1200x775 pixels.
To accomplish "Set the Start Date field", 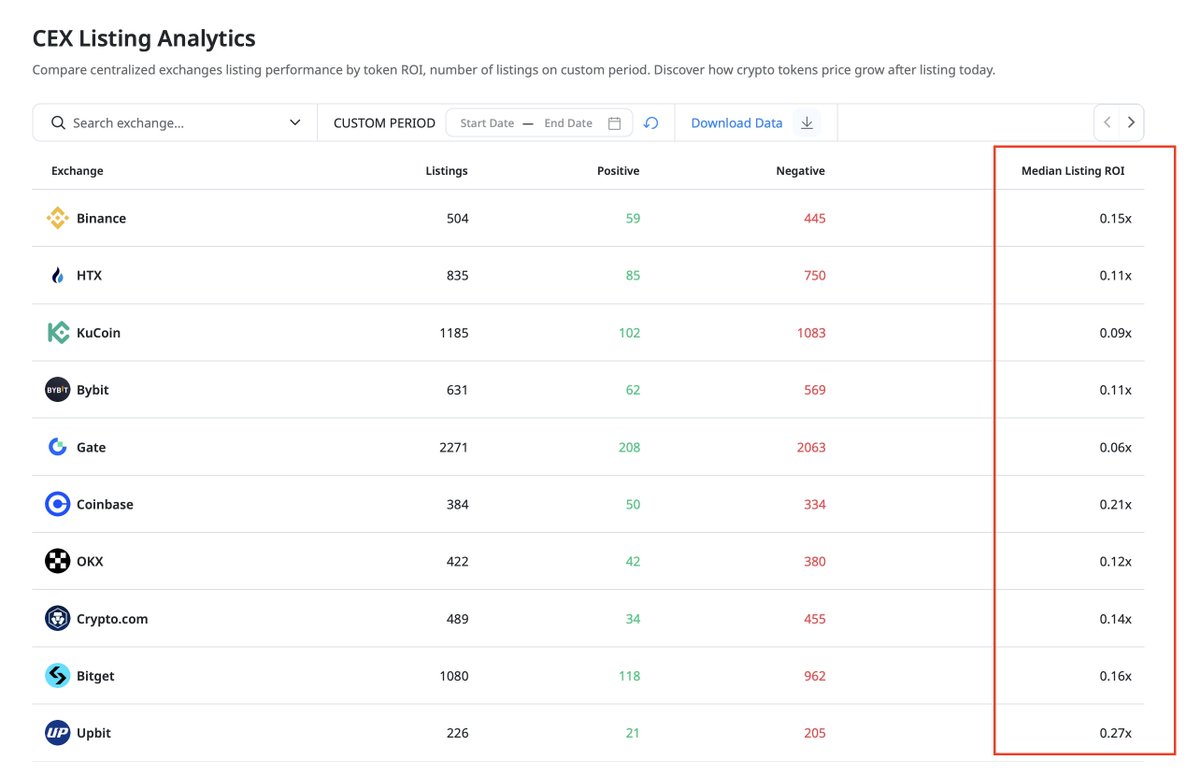I will click(x=487, y=123).
